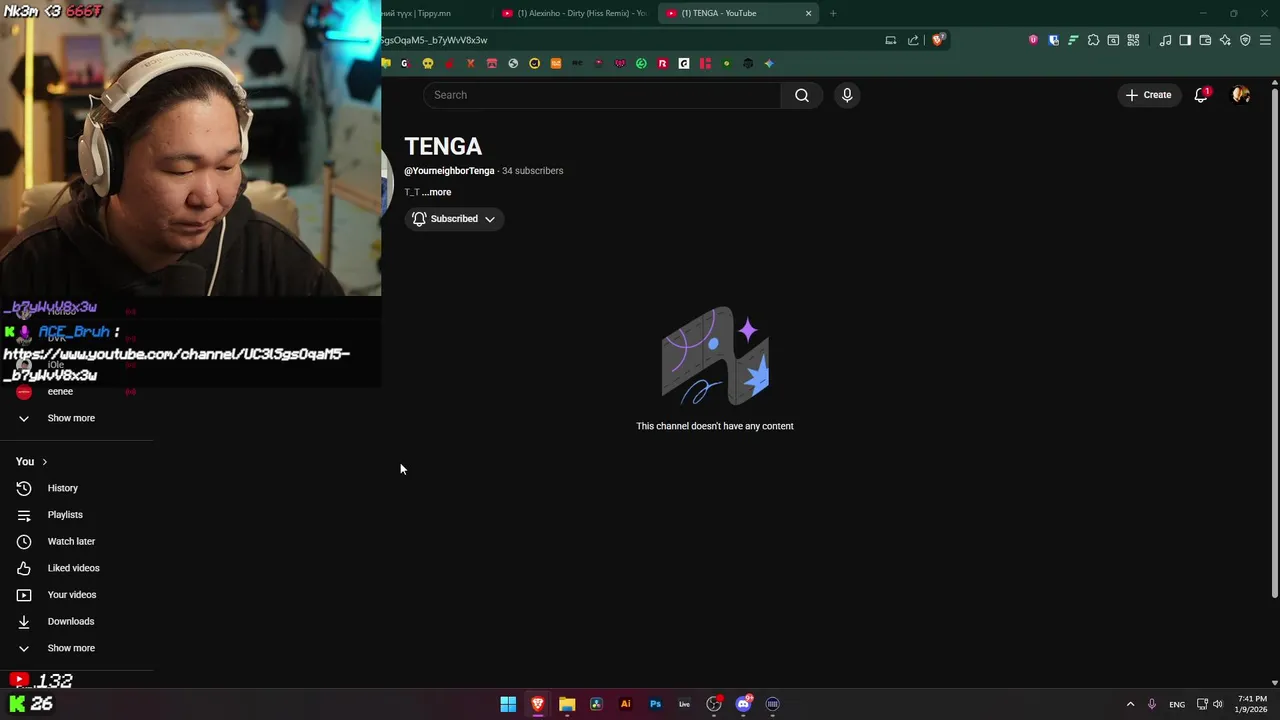Image resolution: width=1280 pixels, height=720 pixels.
Task: Open YouTube notifications bell
Action: tap(1201, 95)
